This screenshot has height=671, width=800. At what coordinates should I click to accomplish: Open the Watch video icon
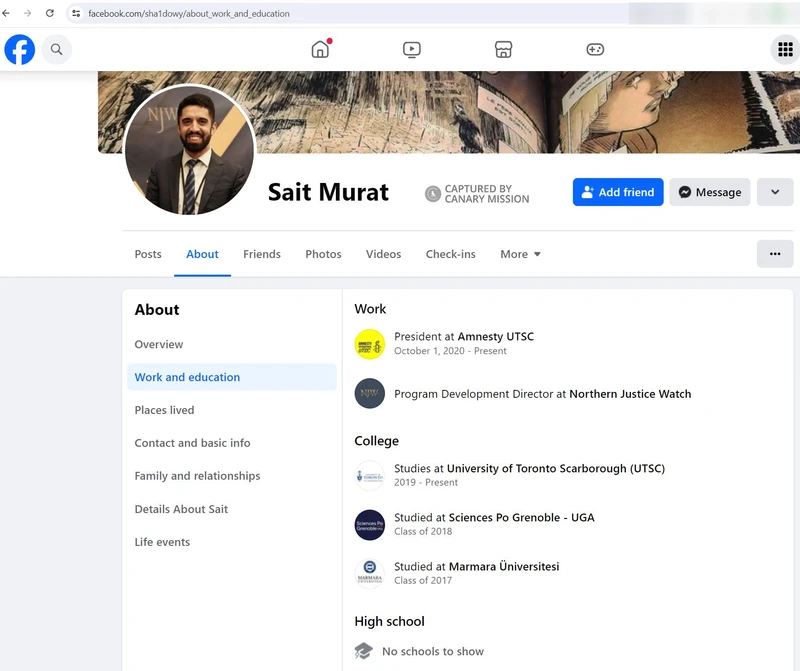pyautogui.click(x=412, y=49)
